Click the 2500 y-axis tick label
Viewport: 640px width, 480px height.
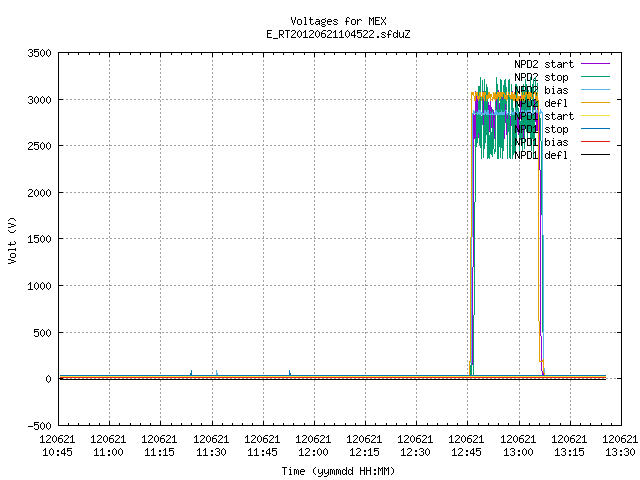39,146
